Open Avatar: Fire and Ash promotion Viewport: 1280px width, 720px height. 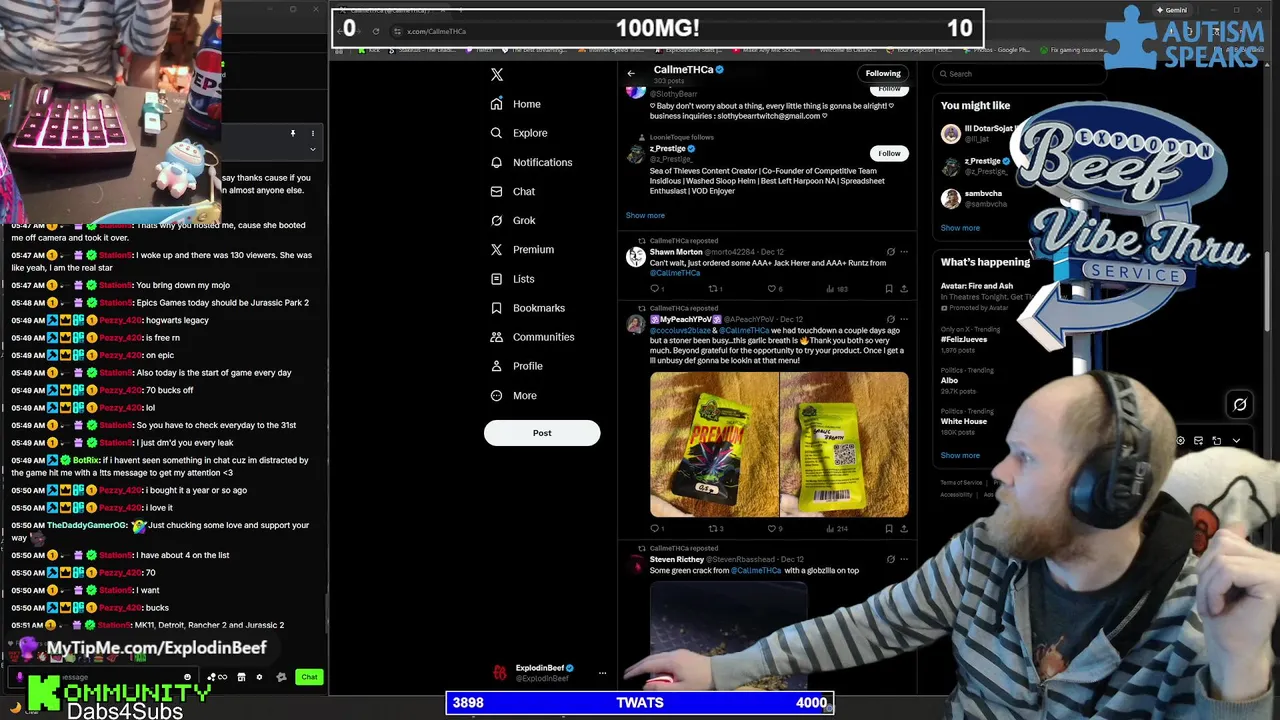(x=977, y=286)
